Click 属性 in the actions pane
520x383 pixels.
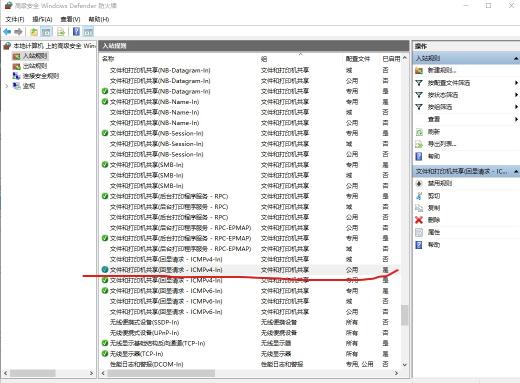(x=434, y=232)
